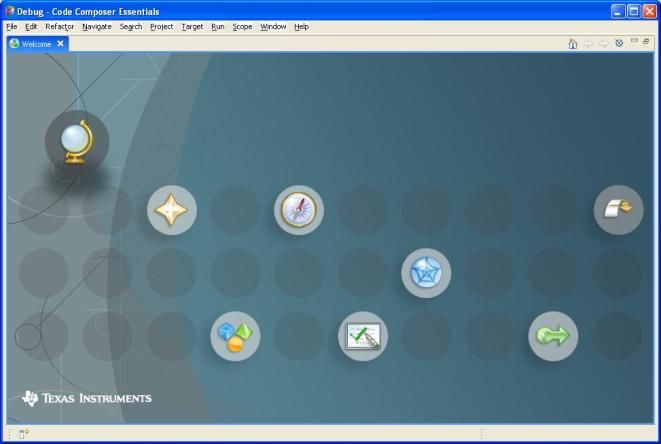This screenshot has width=661, height=444.
Task: Open the Navigate menu
Action: [x=97, y=27]
